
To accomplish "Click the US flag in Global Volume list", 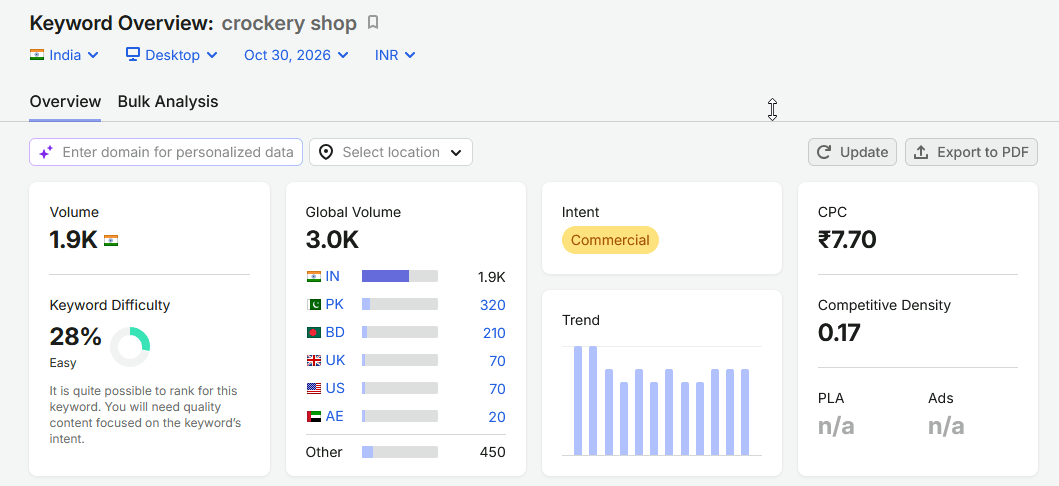I will click(313, 388).
